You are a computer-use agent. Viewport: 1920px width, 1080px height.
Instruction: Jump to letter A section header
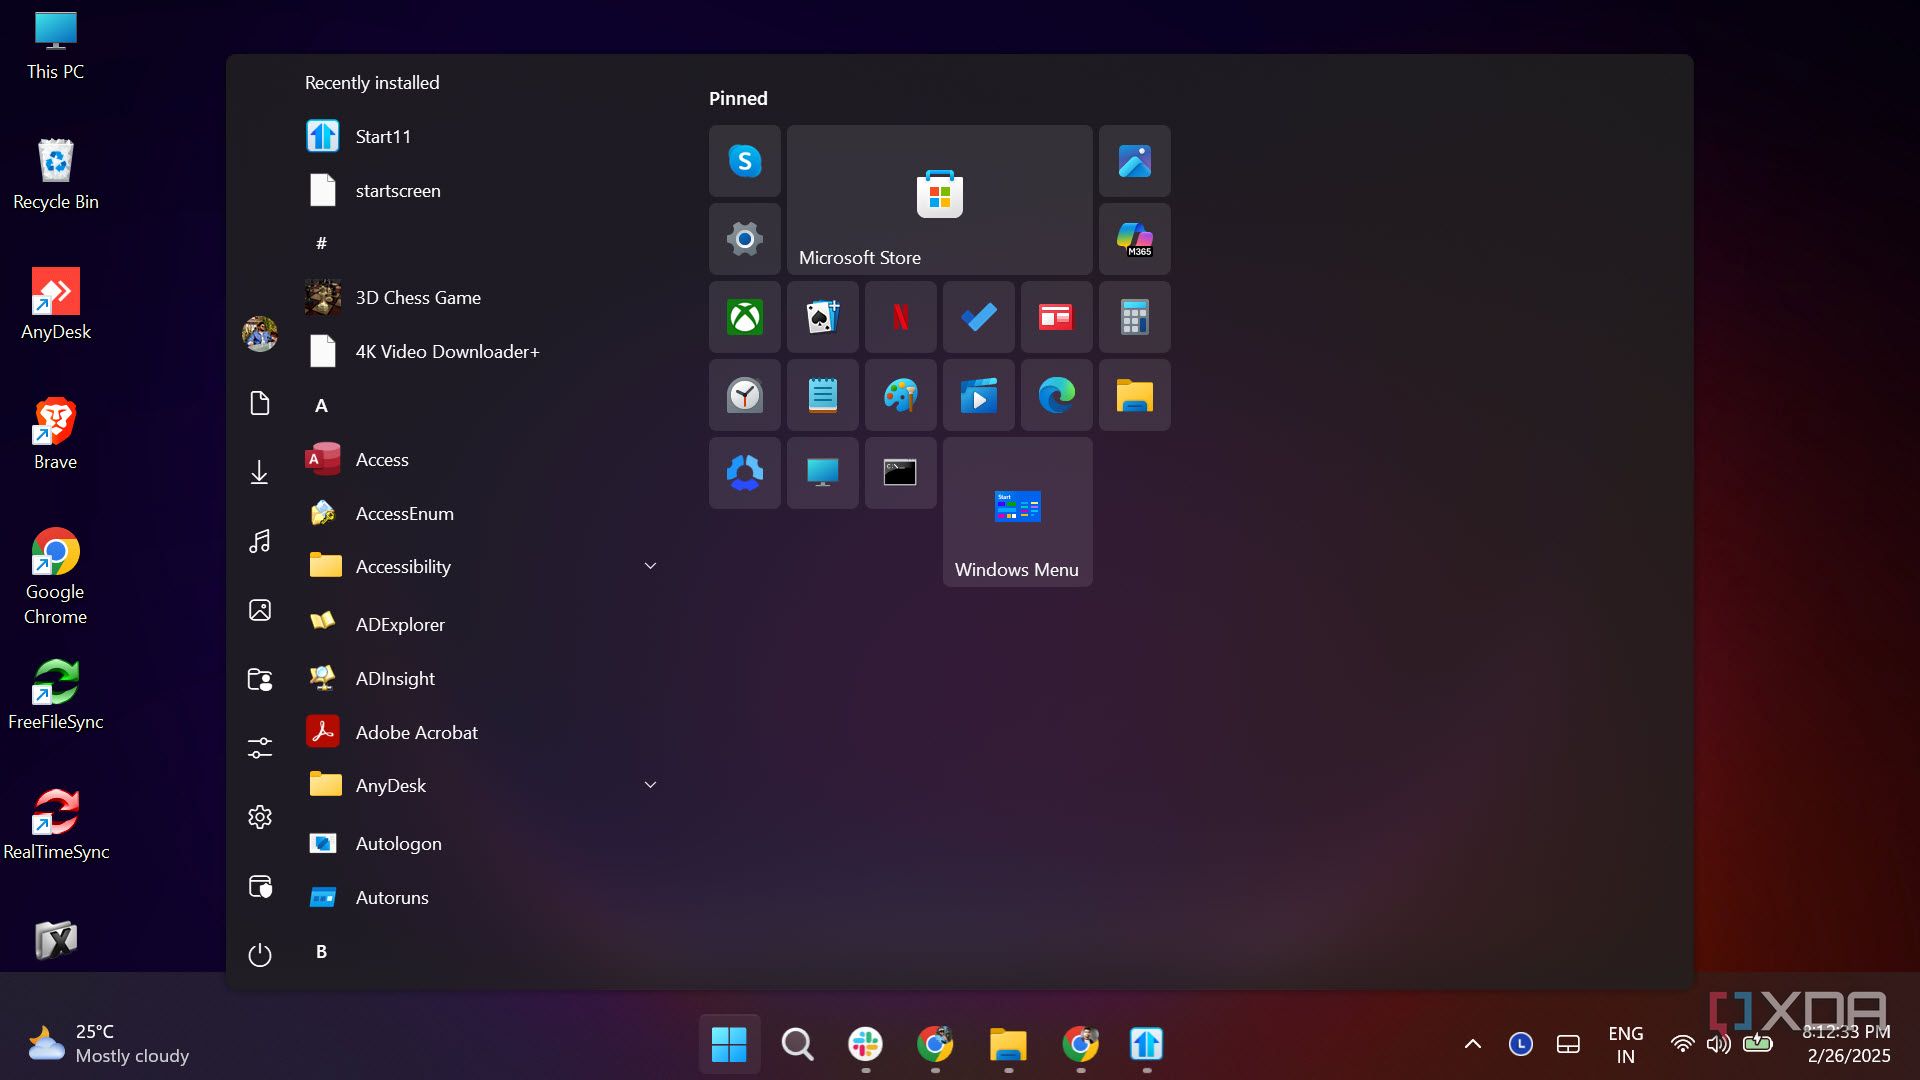tap(321, 405)
